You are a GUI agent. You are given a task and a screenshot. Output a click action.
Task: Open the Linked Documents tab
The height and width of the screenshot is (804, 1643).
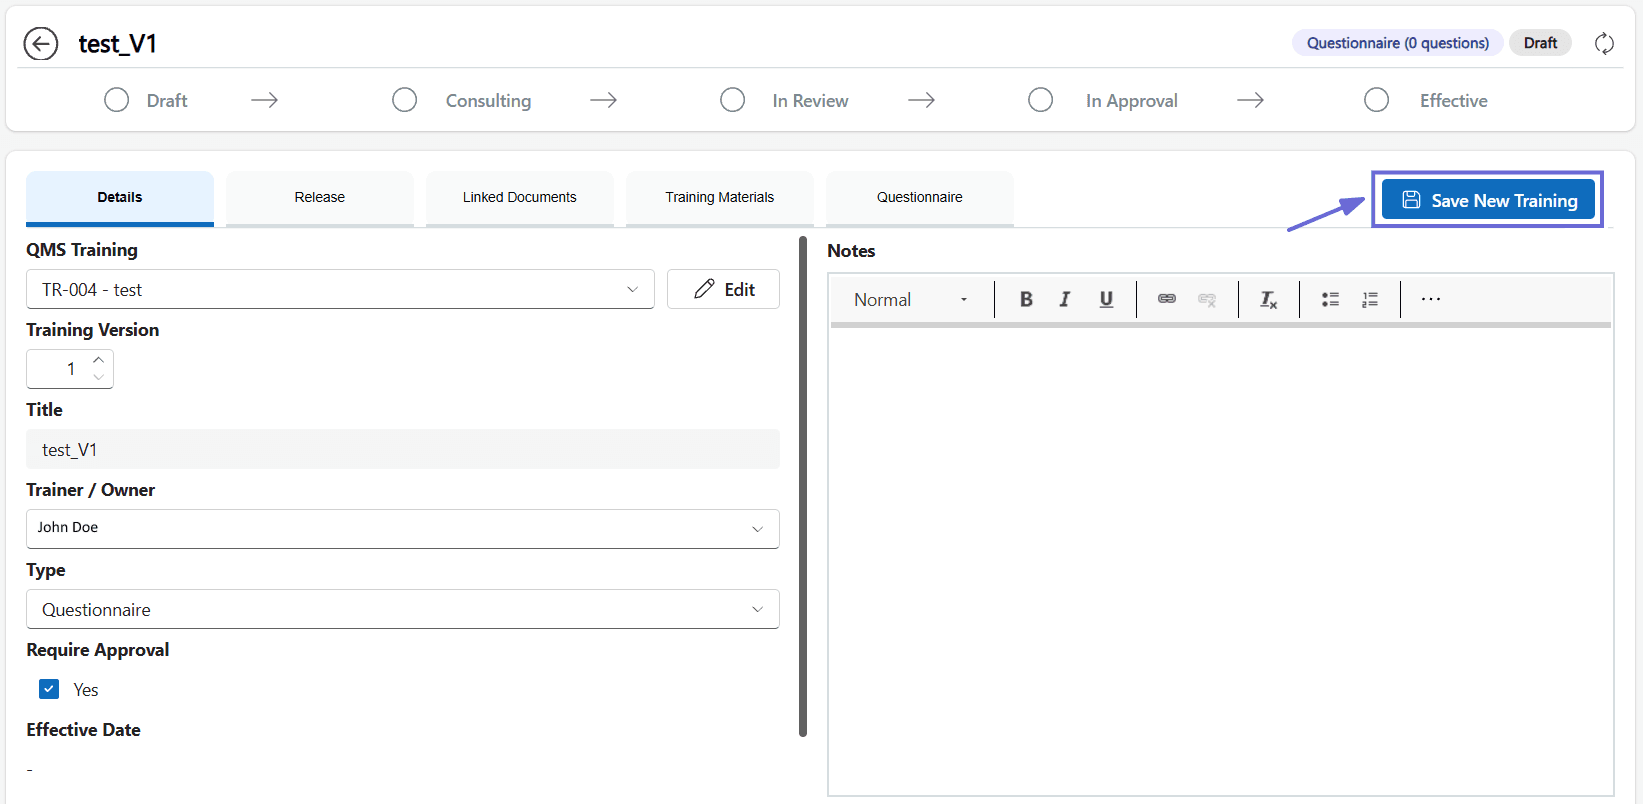[x=520, y=197]
